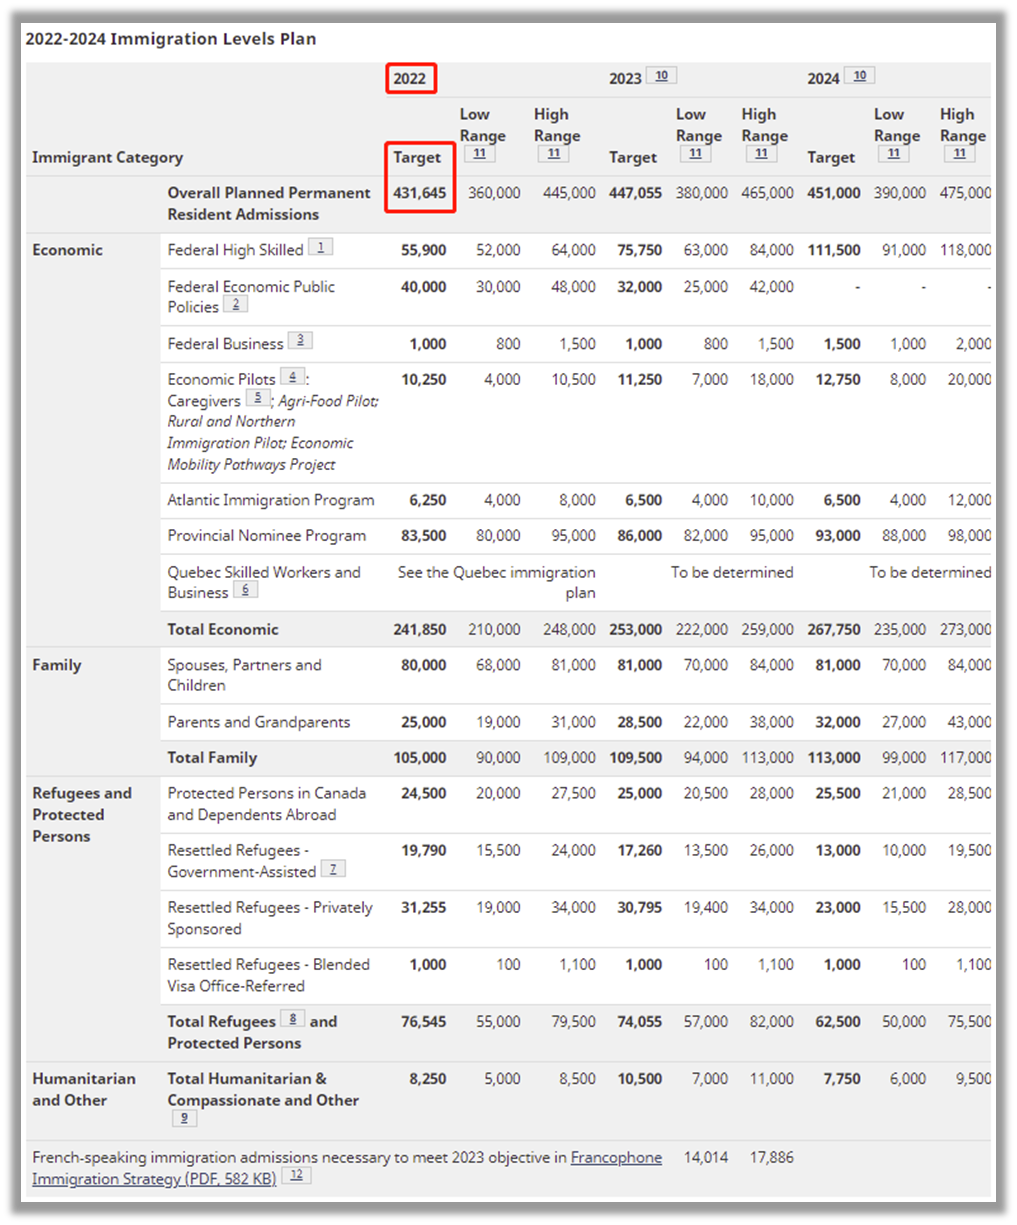1017x1225 pixels.
Task: Select the 267,750 Total Economic 2024 target
Action: (834, 630)
